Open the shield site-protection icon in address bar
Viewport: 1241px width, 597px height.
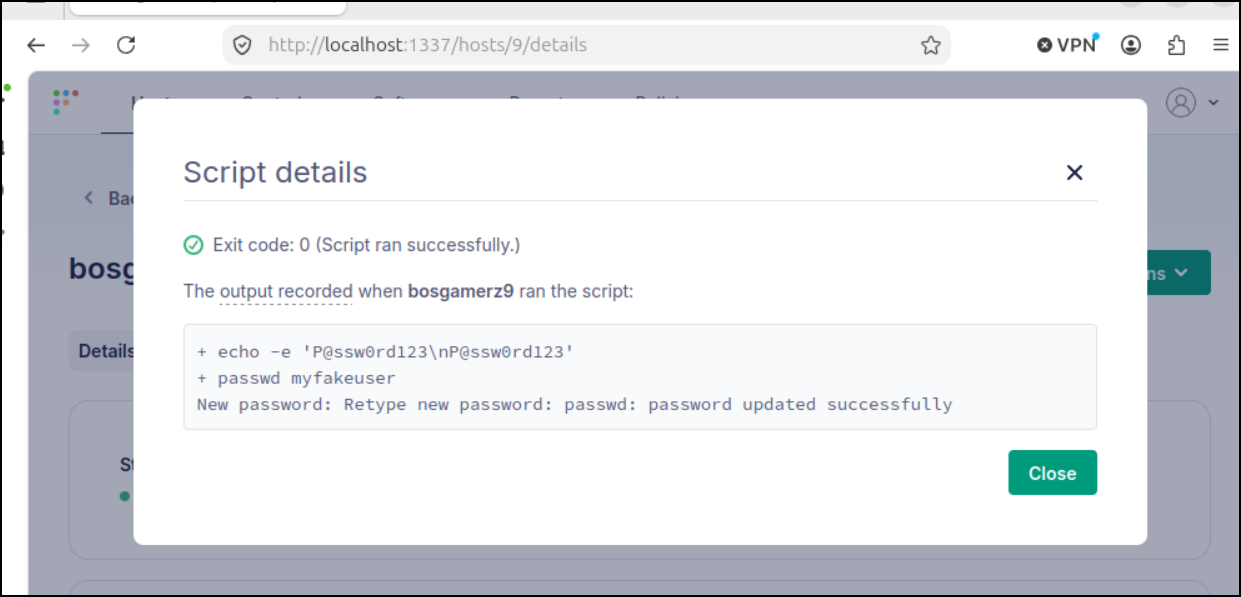(241, 45)
